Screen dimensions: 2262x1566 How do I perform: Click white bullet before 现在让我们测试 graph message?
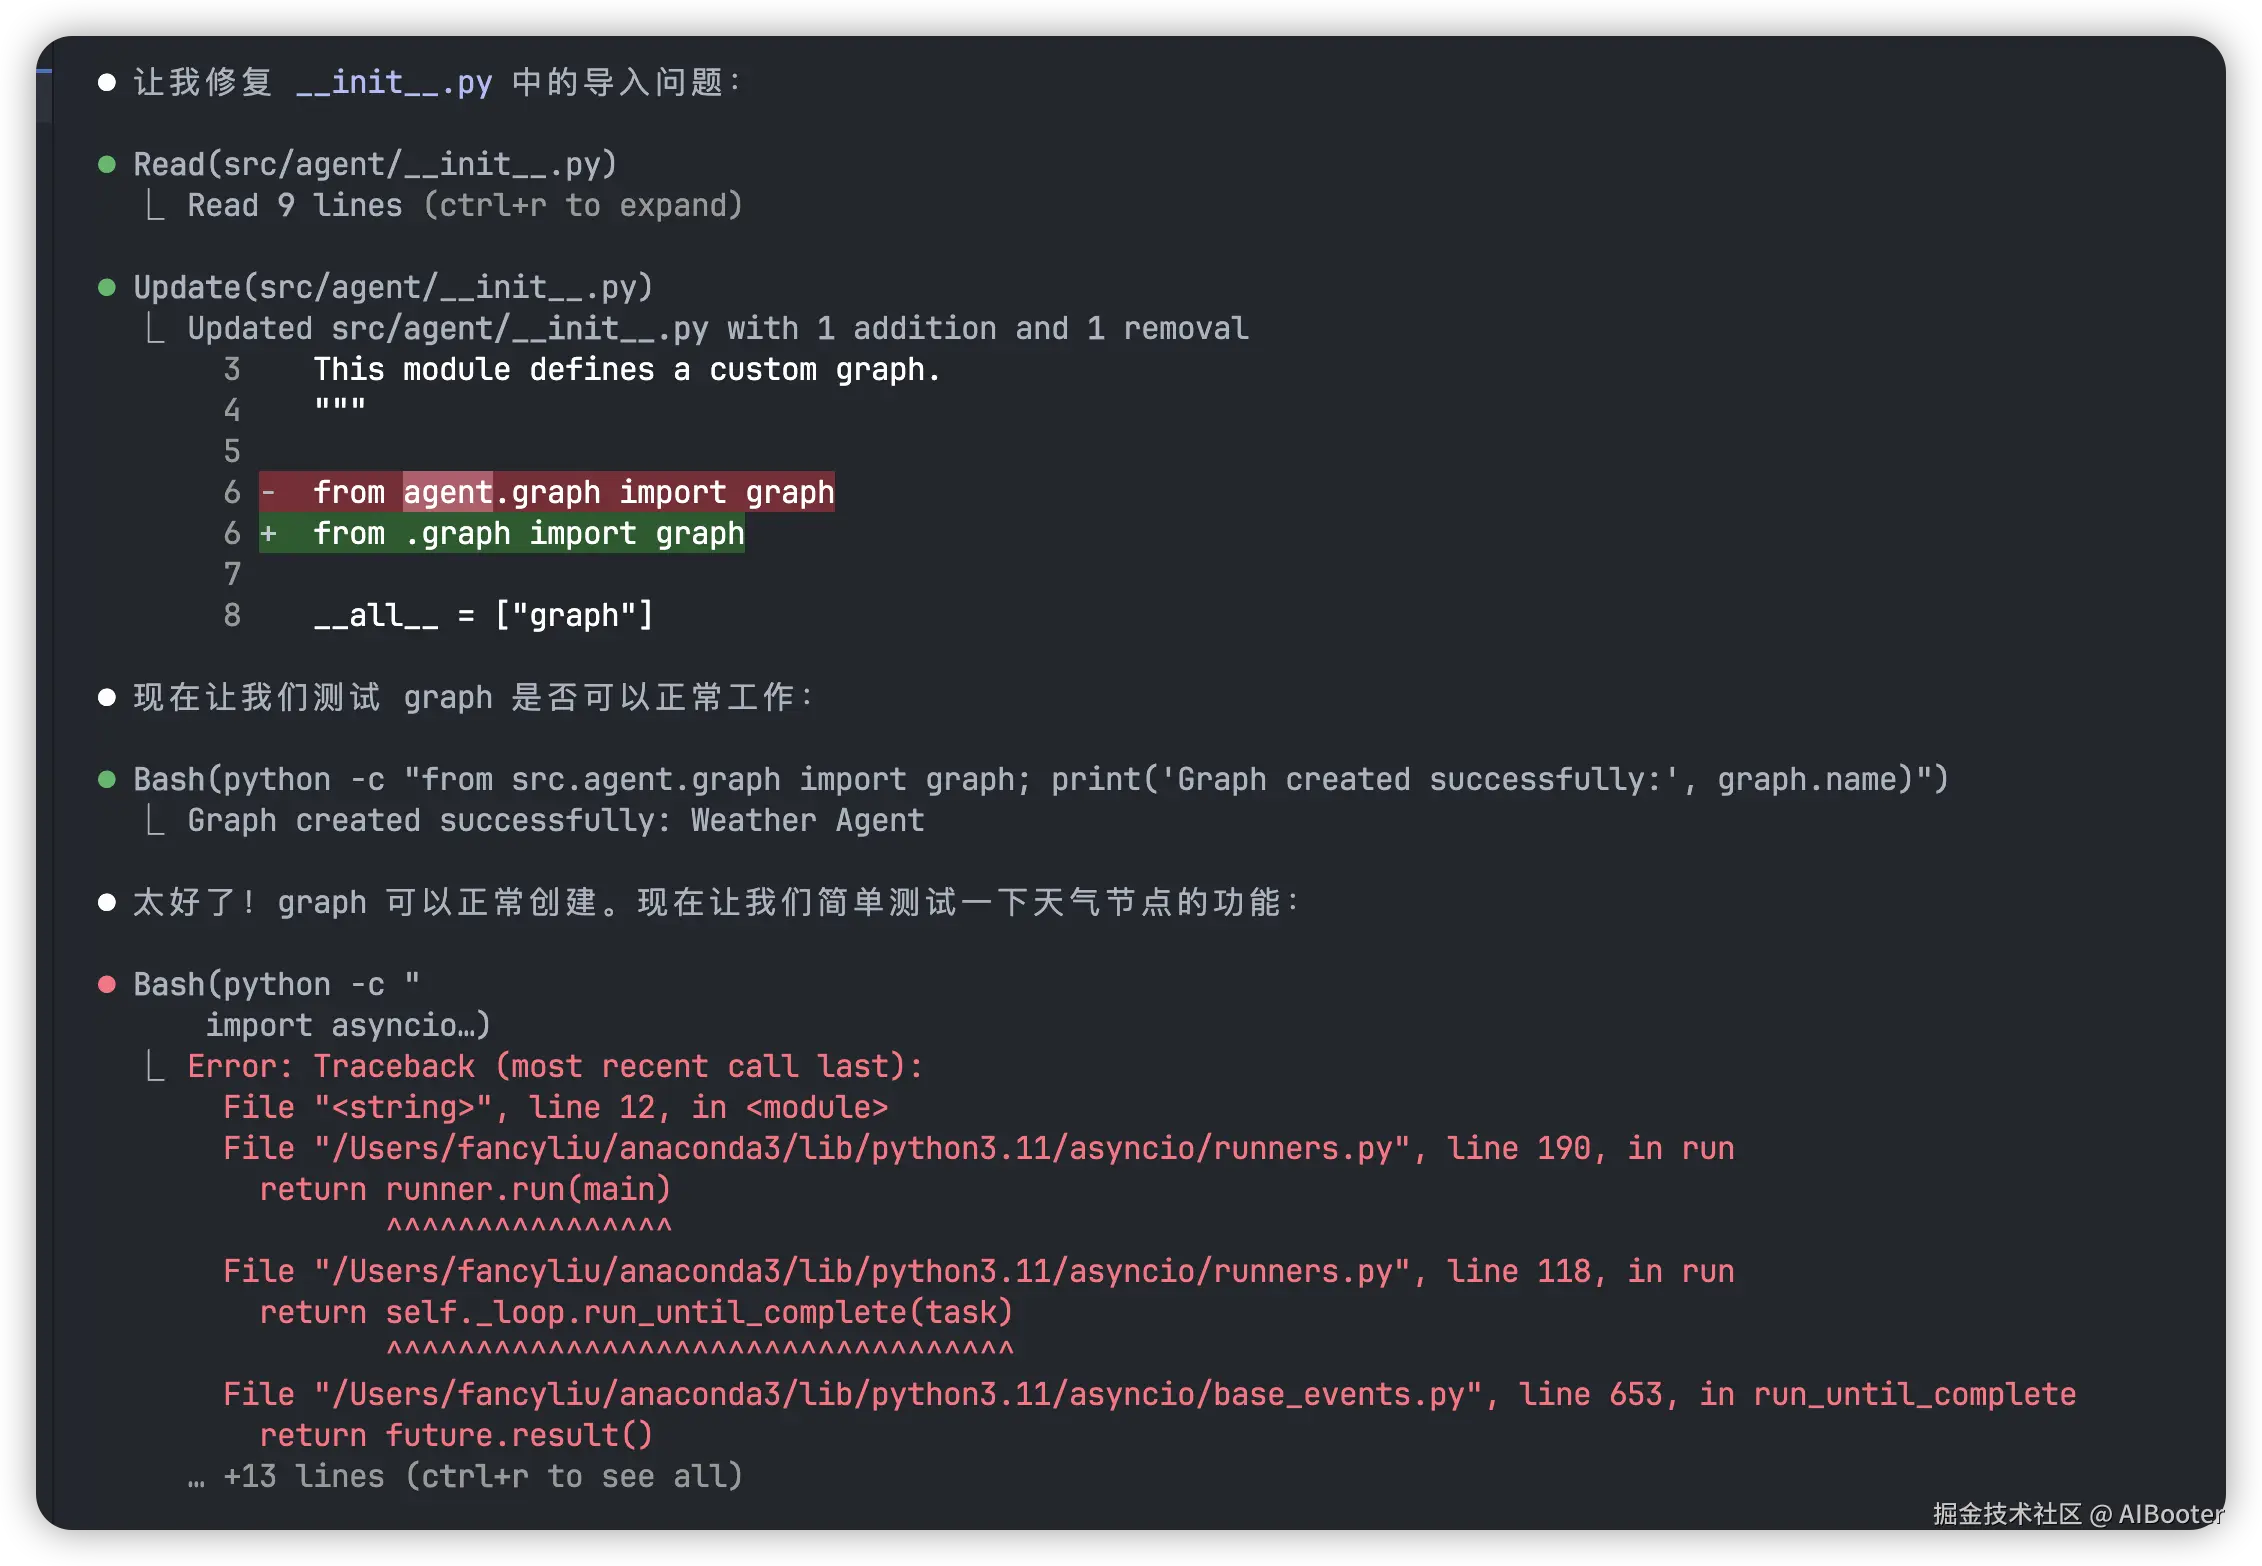point(107,698)
